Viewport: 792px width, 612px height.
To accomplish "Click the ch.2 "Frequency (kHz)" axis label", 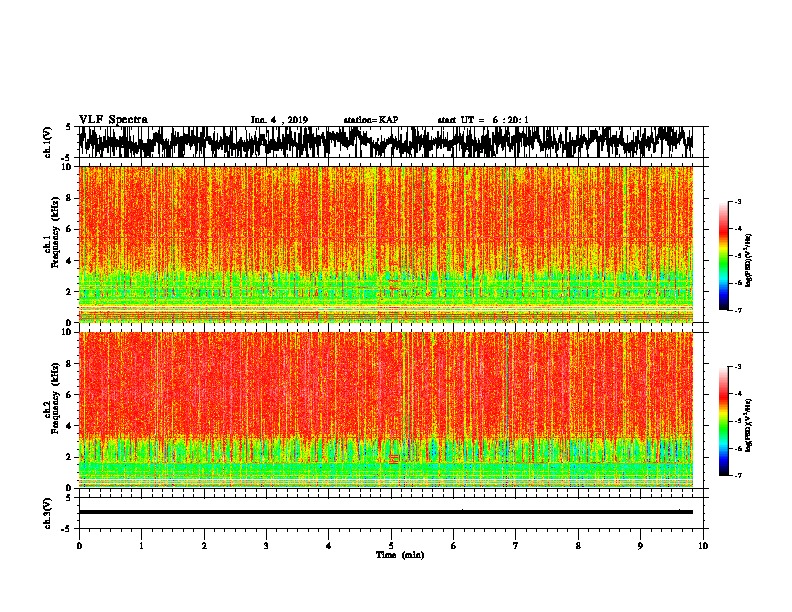I will tap(55, 398).
